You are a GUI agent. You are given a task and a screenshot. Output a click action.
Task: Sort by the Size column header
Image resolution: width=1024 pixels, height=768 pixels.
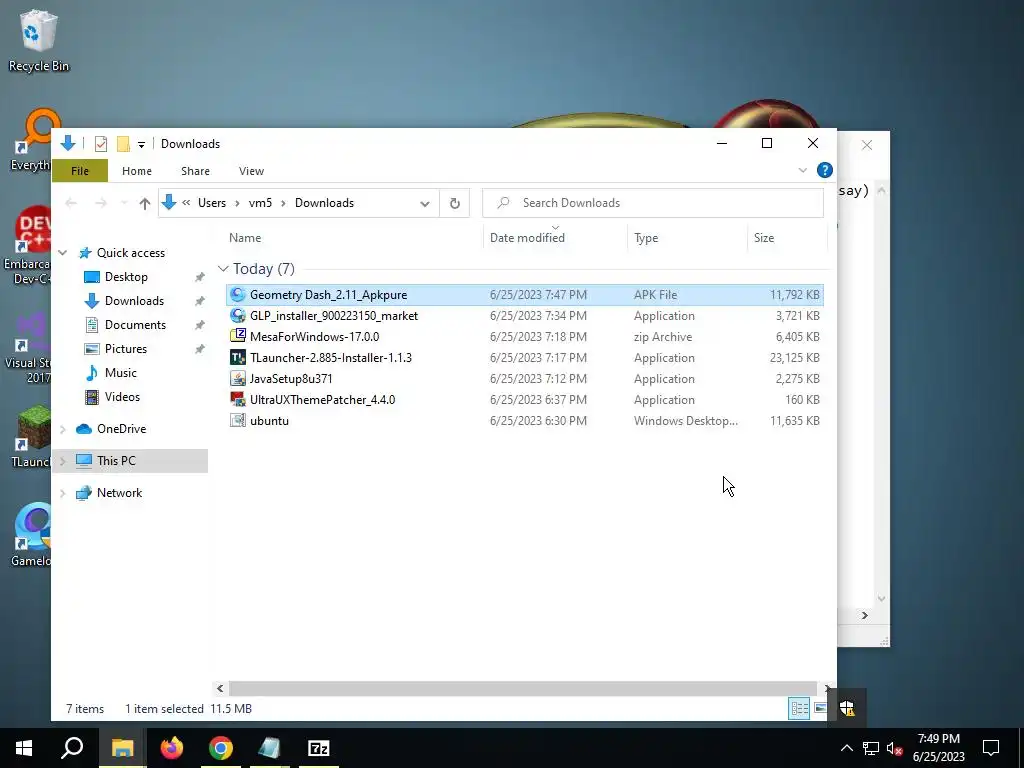pos(763,238)
